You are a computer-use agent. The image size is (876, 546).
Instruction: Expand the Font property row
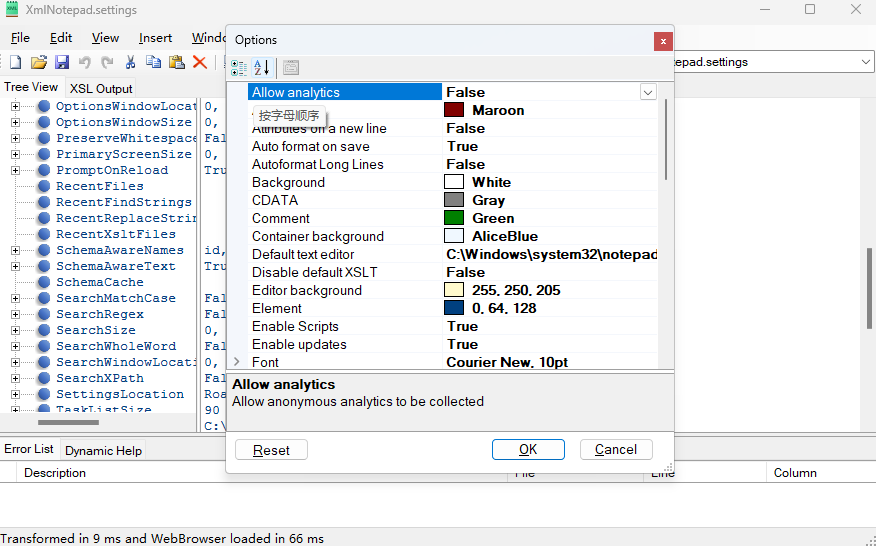(x=237, y=362)
